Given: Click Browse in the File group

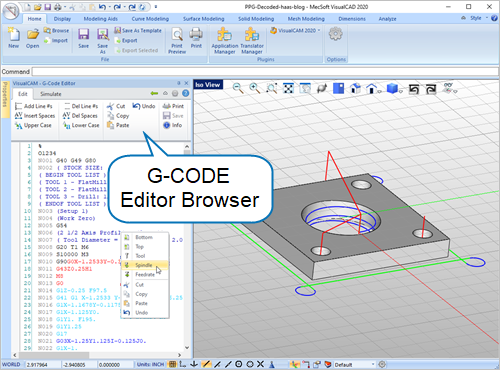Looking at the screenshot, I should point(56,31).
